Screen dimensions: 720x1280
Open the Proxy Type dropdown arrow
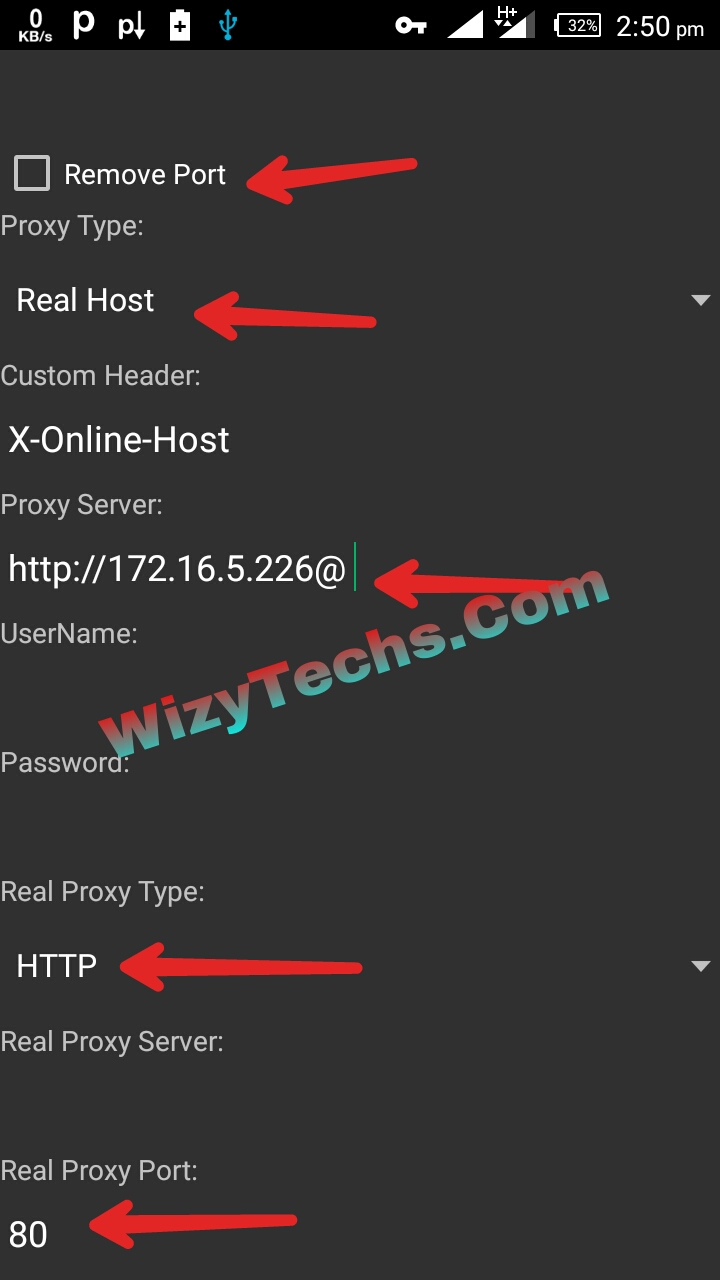(x=700, y=300)
